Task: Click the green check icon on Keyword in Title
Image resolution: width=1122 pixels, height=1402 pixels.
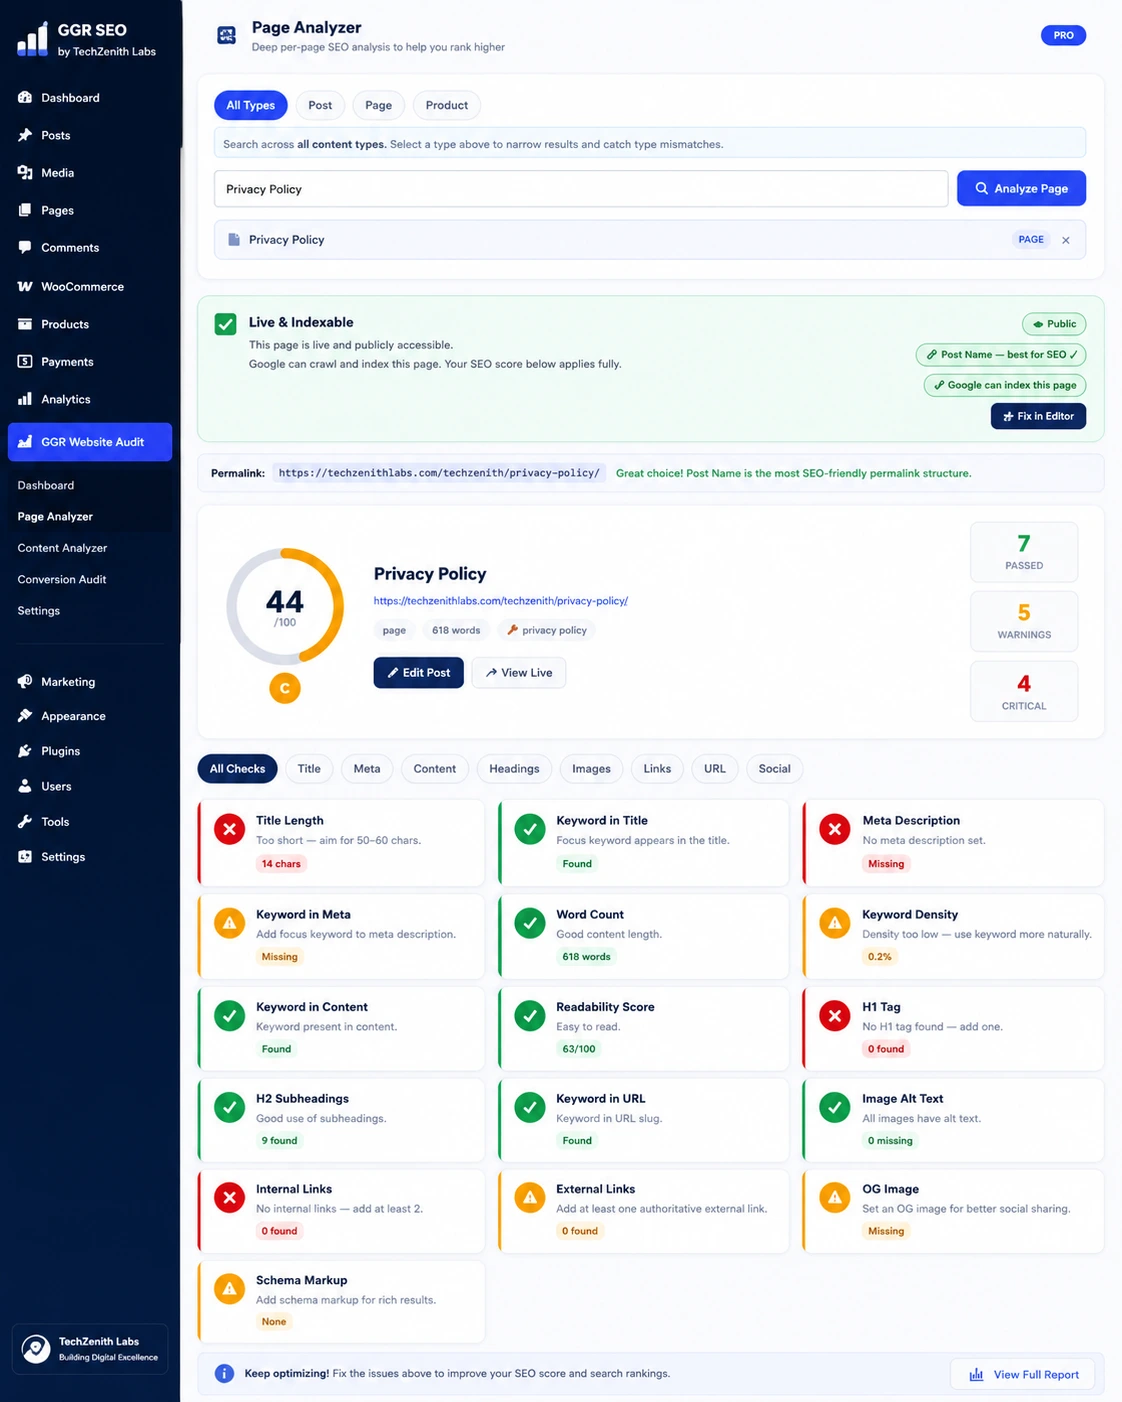Action: (x=530, y=829)
